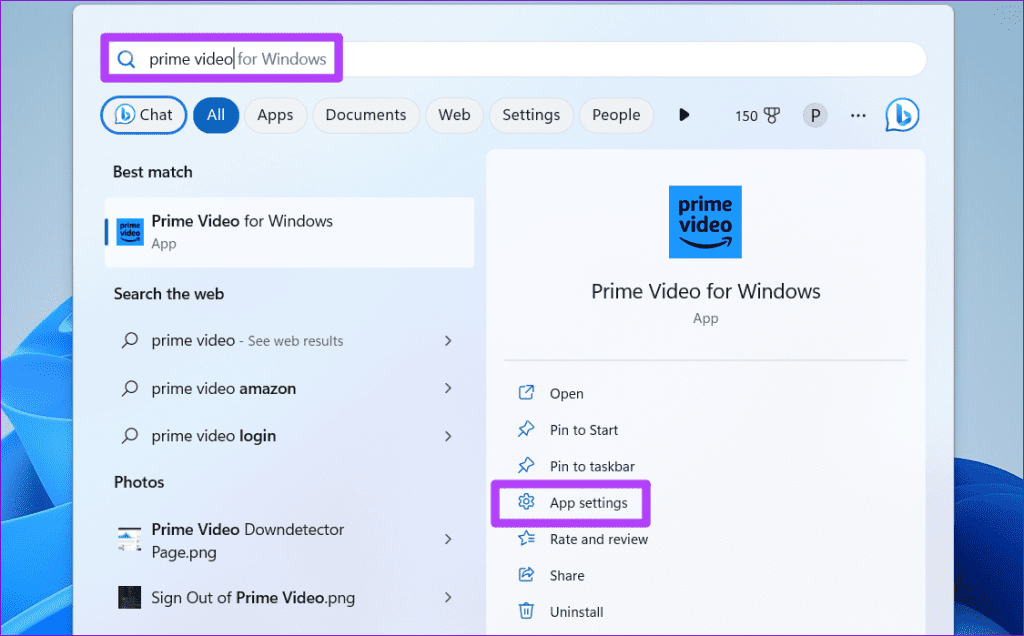
Task: Open See web results via its chevron
Action: point(447,340)
